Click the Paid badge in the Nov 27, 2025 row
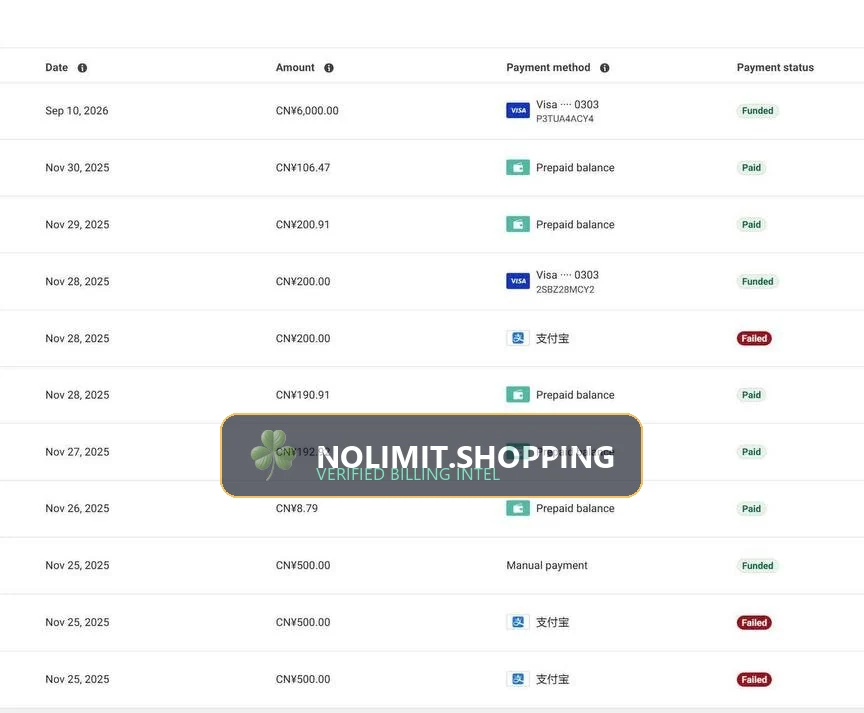 click(751, 452)
